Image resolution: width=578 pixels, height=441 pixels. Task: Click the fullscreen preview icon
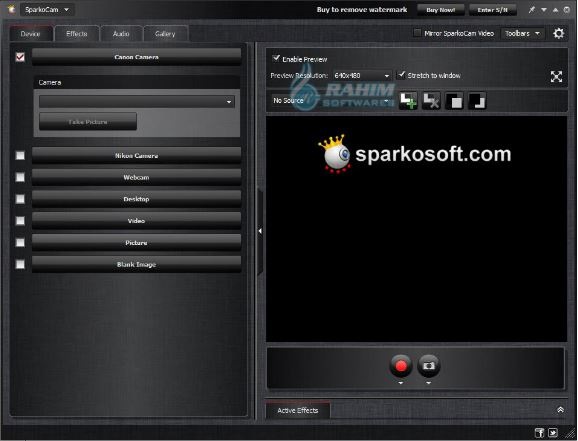556,76
